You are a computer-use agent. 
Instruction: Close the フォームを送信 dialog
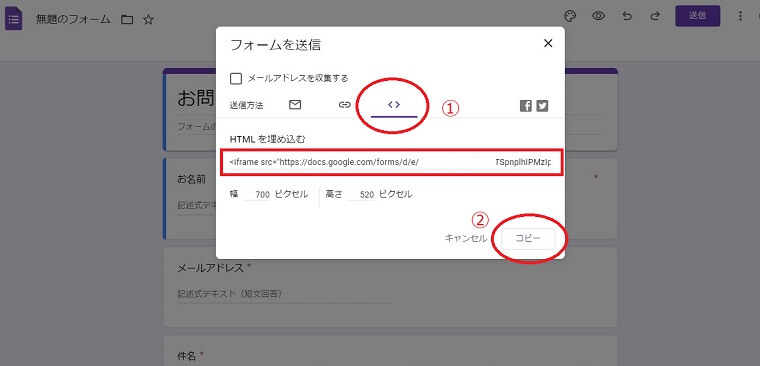[x=548, y=44]
